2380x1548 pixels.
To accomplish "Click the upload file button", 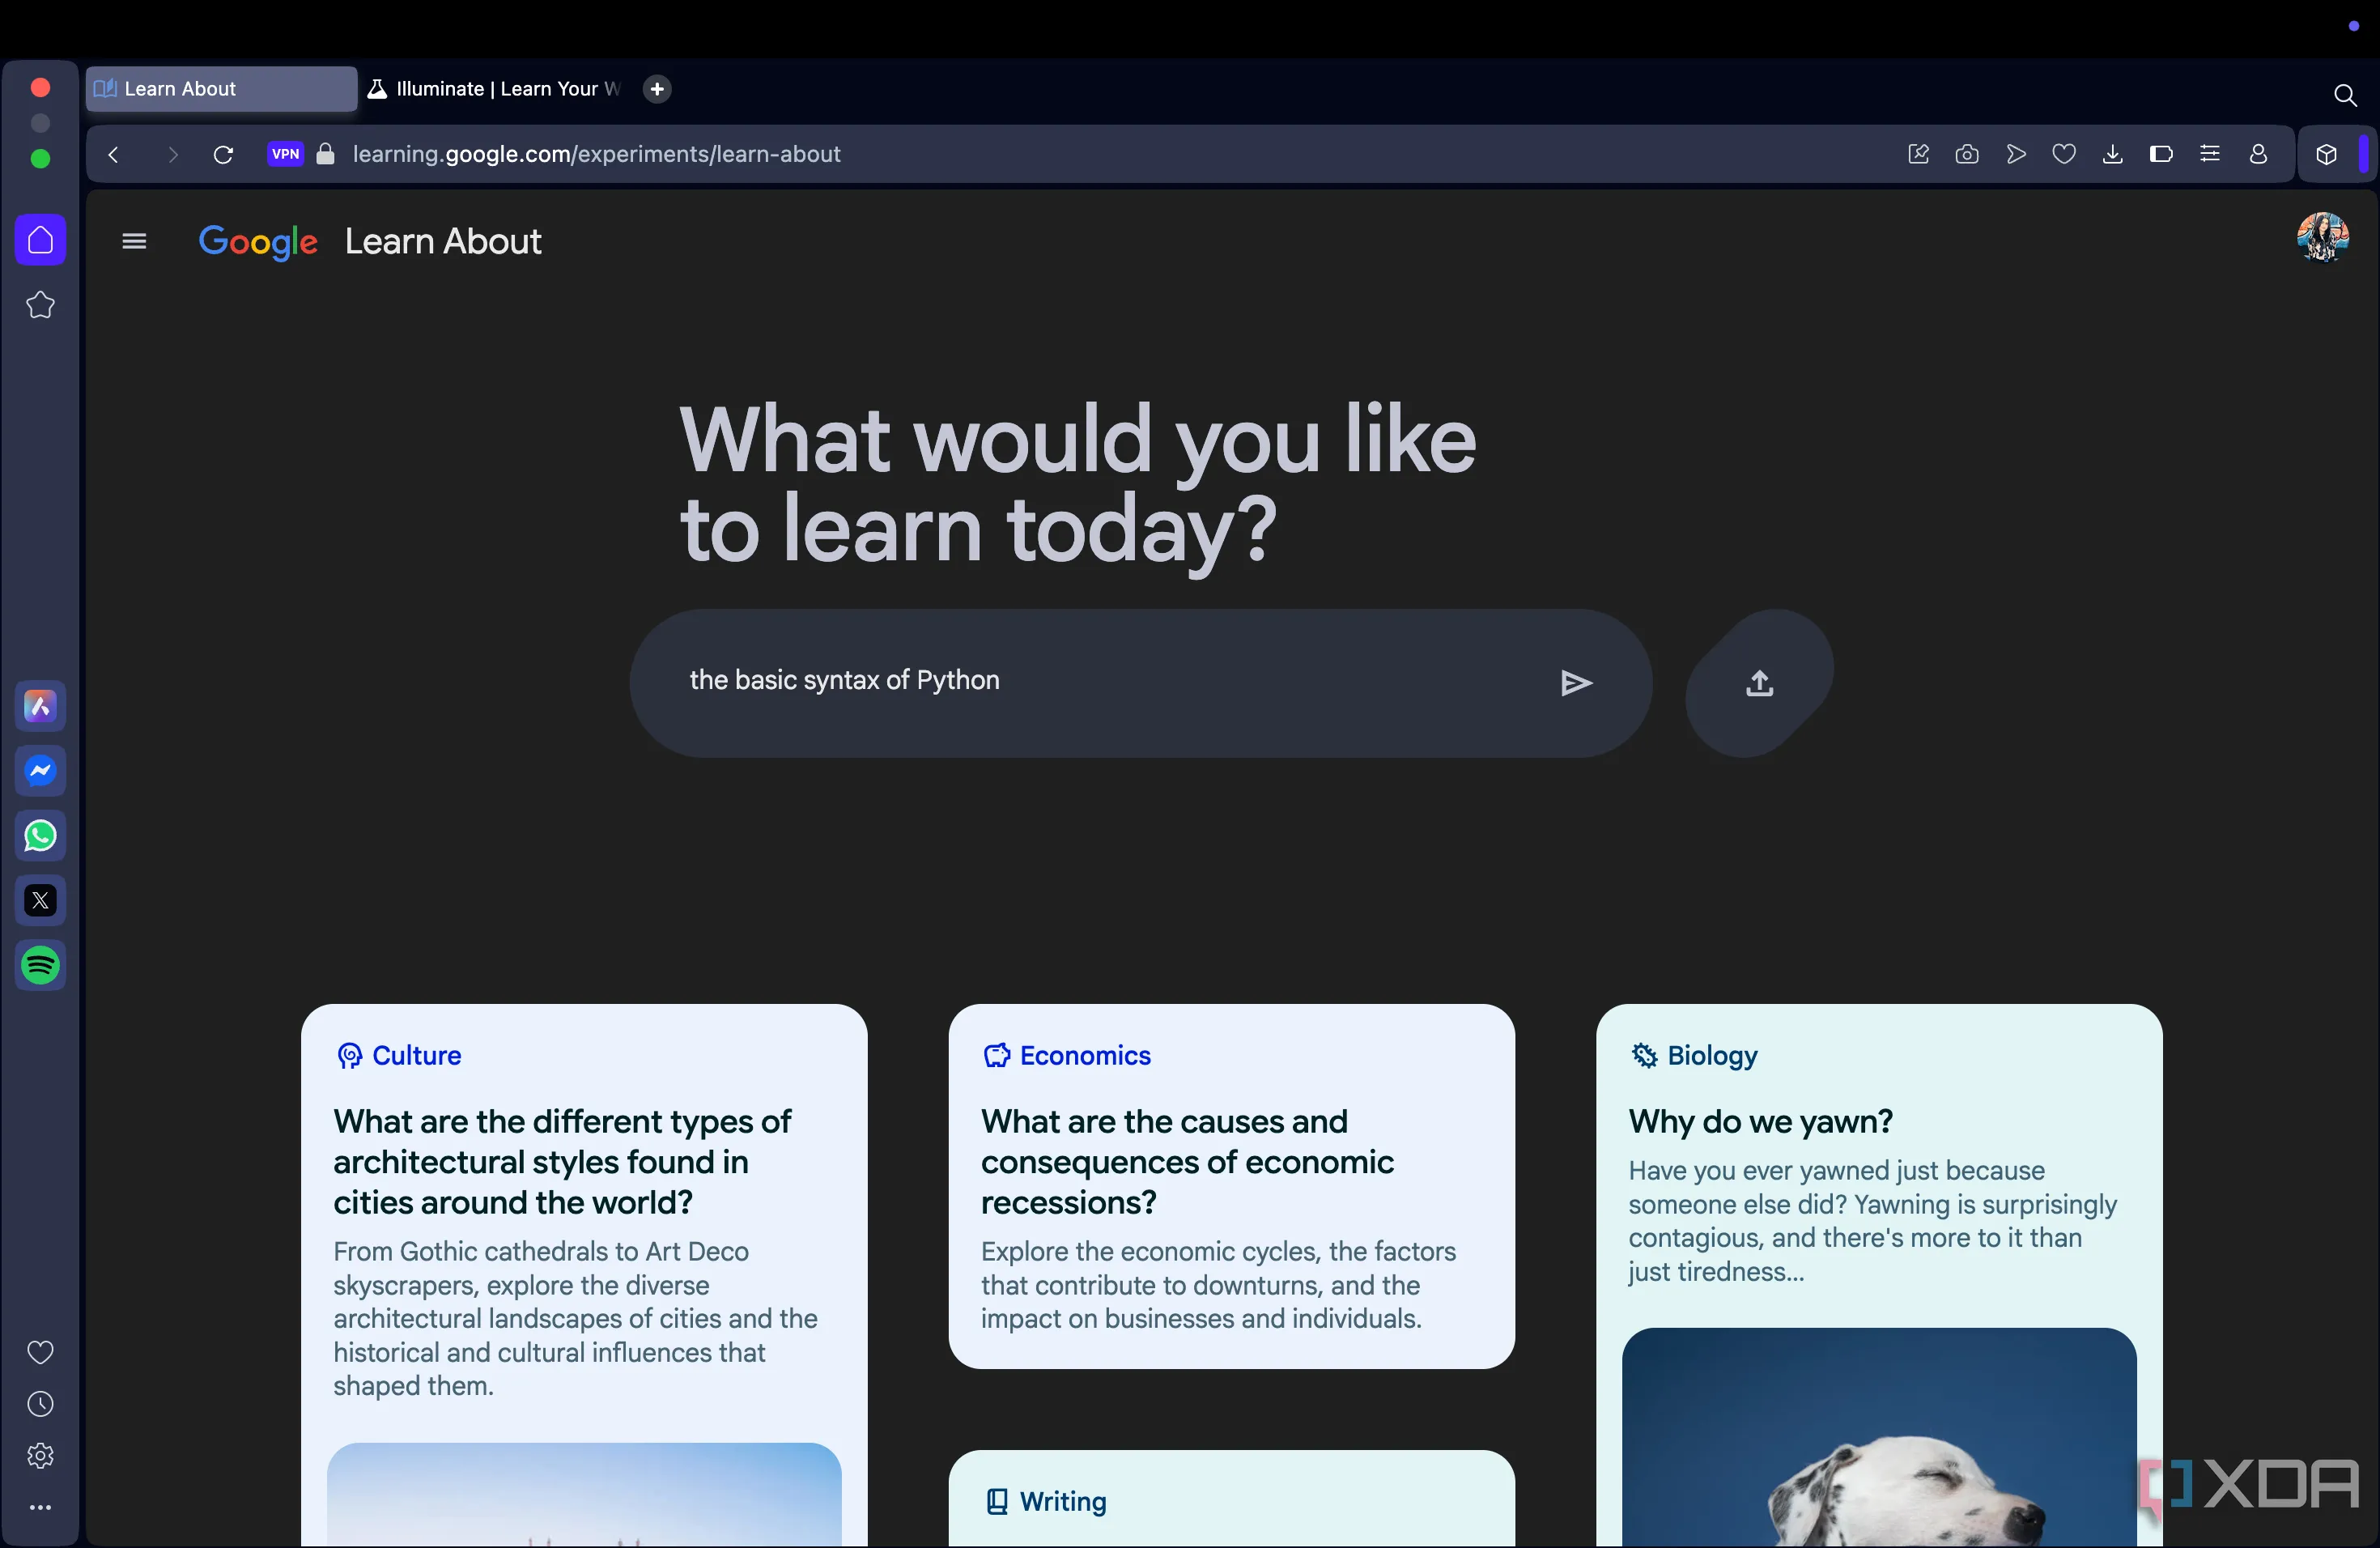I will (x=1759, y=683).
